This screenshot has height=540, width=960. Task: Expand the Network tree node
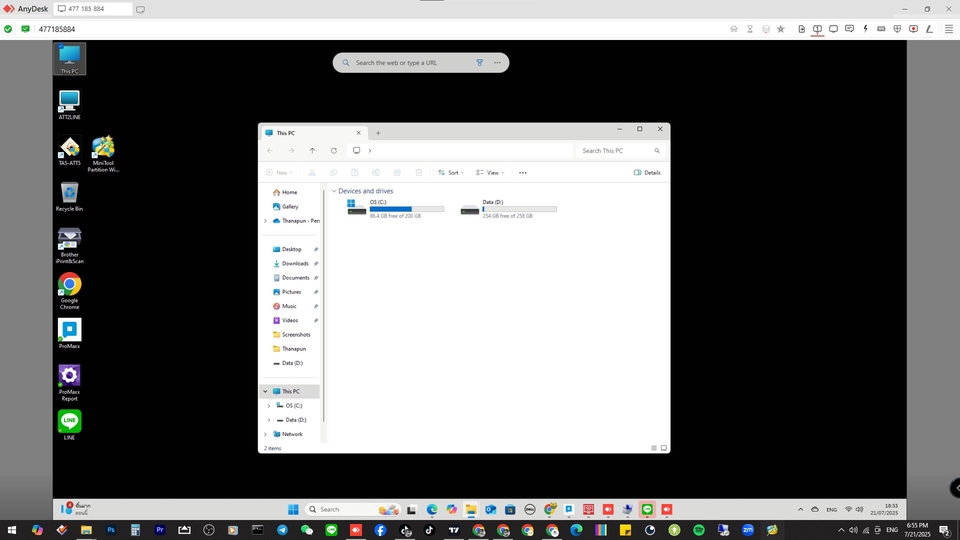265,434
